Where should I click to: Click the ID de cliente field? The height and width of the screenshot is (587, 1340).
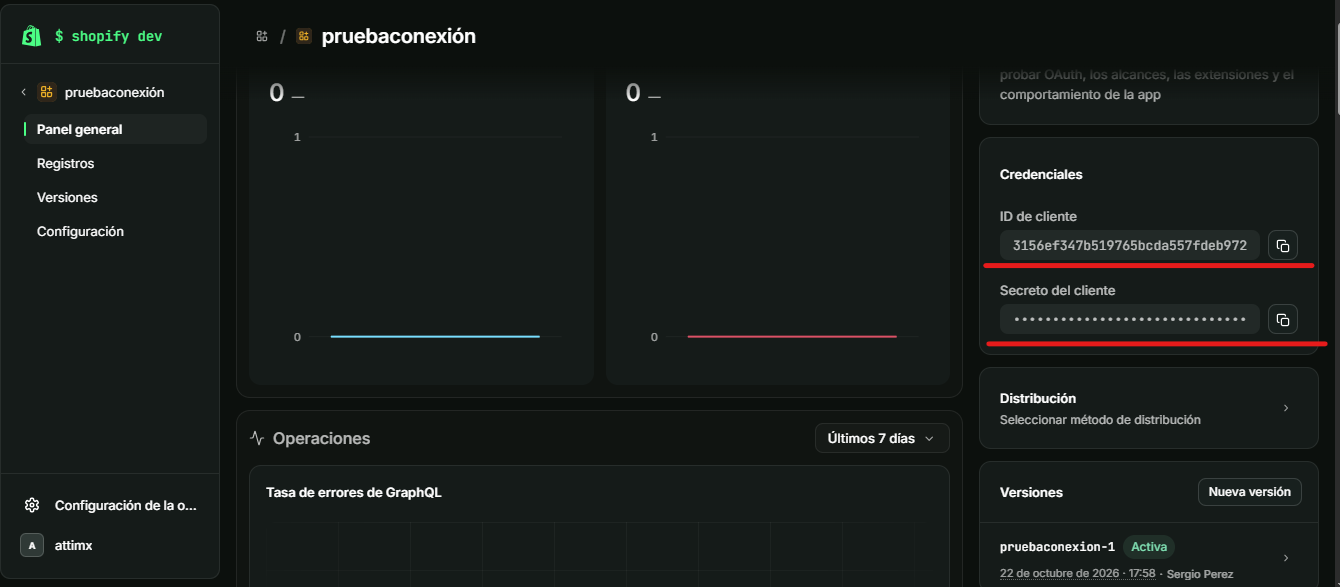click(x=1130, y=245)
